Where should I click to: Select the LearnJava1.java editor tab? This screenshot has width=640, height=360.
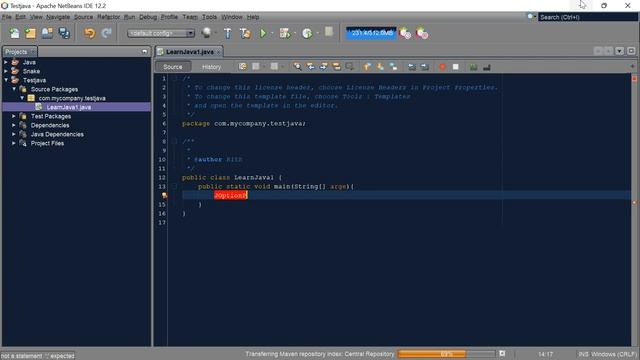(x=189, y=52)
